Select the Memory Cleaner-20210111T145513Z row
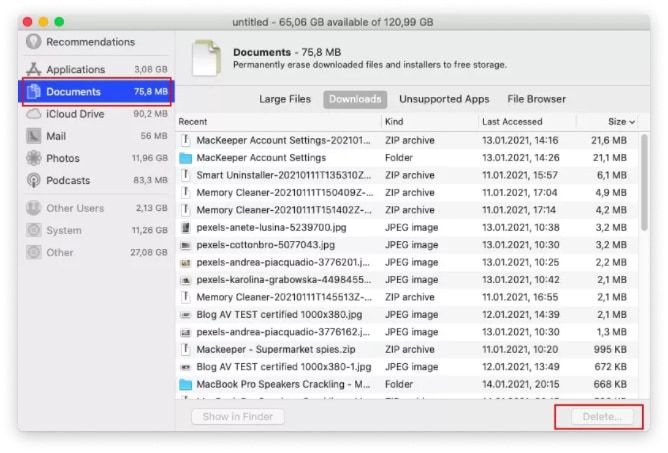Viewport: 668px width, 453px height. (x=407, y=297)
